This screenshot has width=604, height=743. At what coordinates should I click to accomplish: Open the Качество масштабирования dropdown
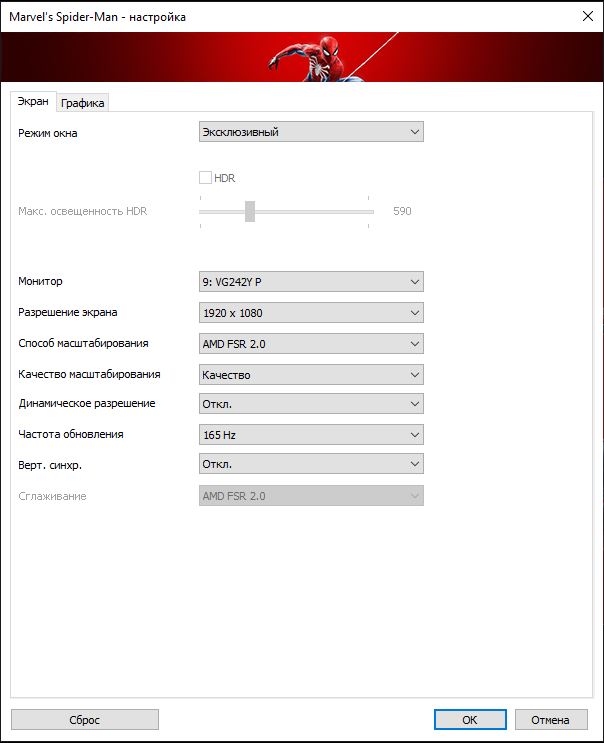click(311, 375)
